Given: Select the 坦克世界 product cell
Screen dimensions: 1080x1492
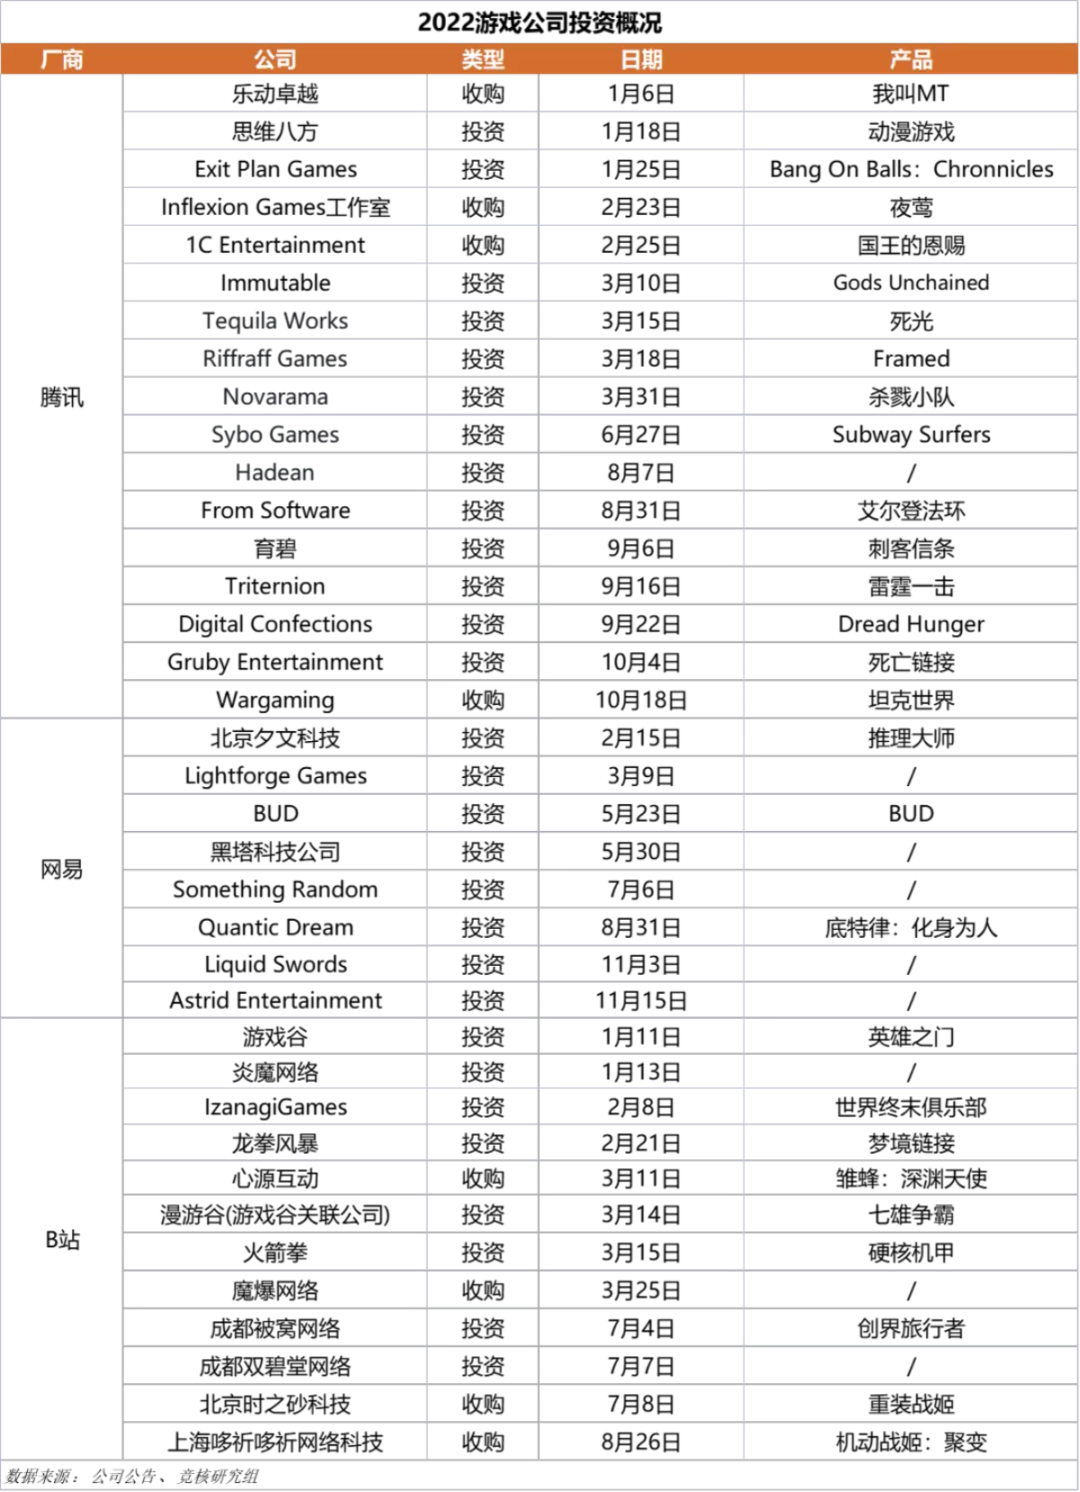Looking at the screenshot, I should tap(911, 700).
